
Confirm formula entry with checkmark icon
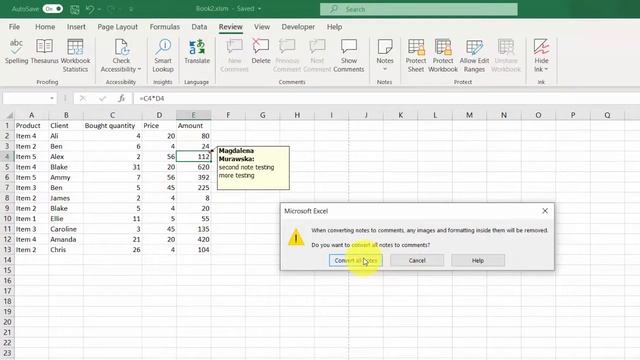102,98
